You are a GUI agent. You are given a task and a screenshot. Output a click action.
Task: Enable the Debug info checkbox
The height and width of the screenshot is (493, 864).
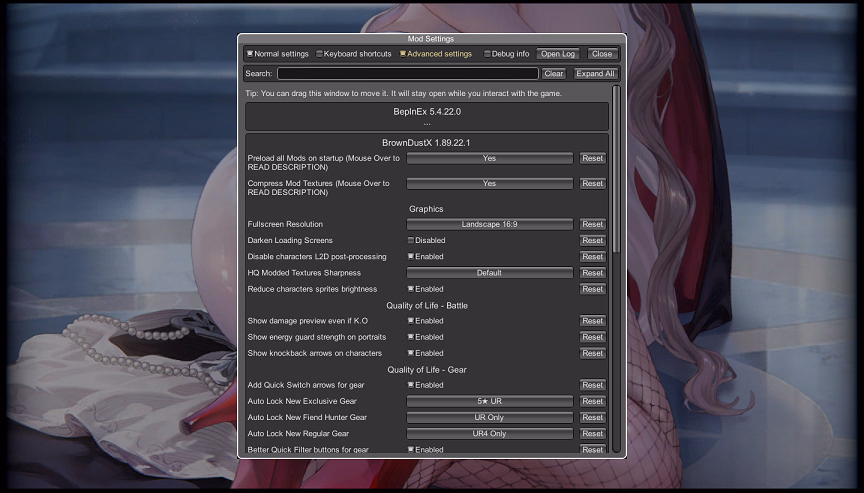[x=488, y=54]
